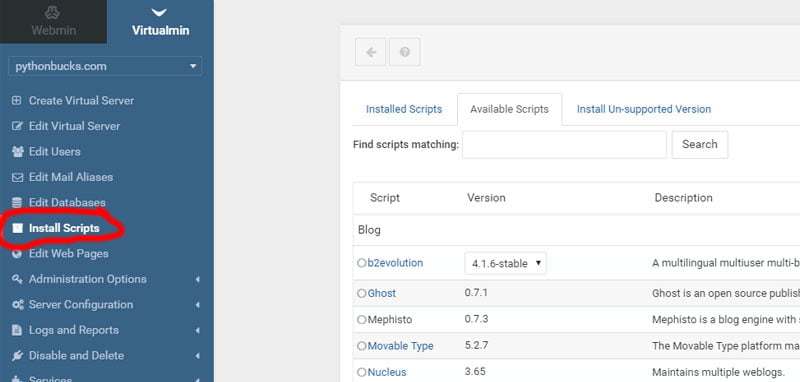Click the Mephisto script name
Screen dimensions: 800x382
pos(390,320)
